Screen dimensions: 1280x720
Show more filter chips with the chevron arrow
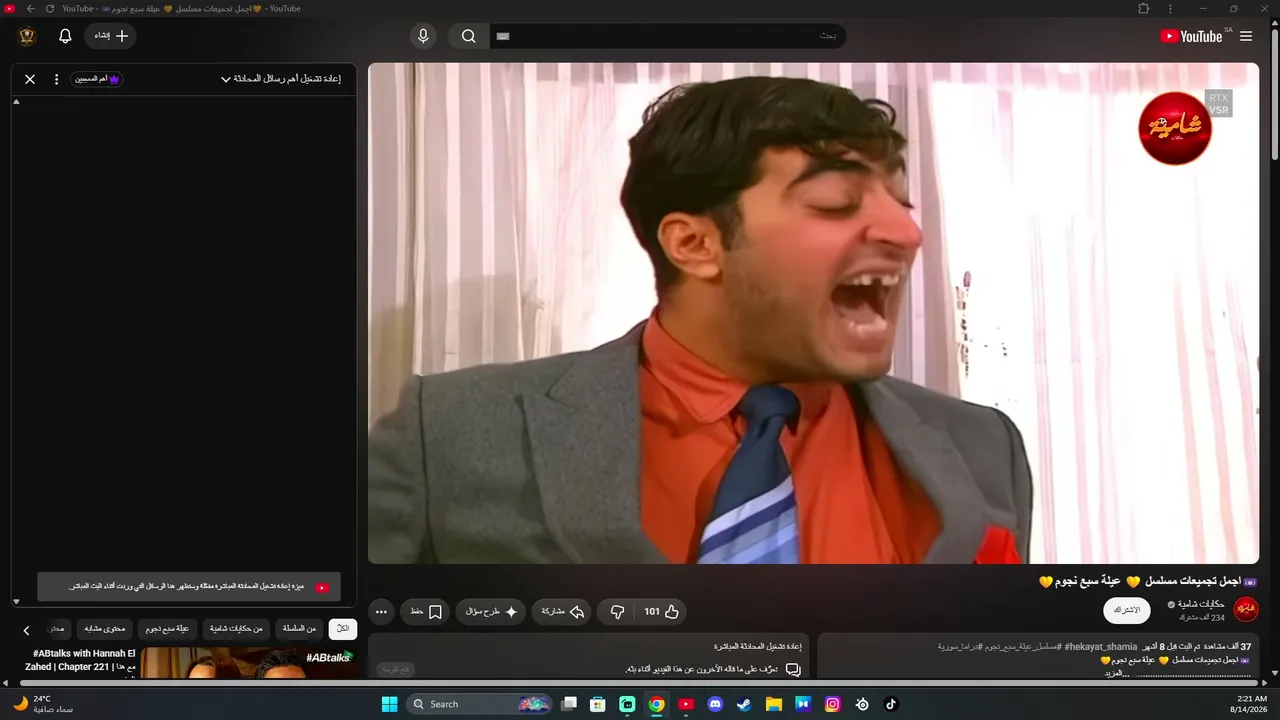pos(27,630)
